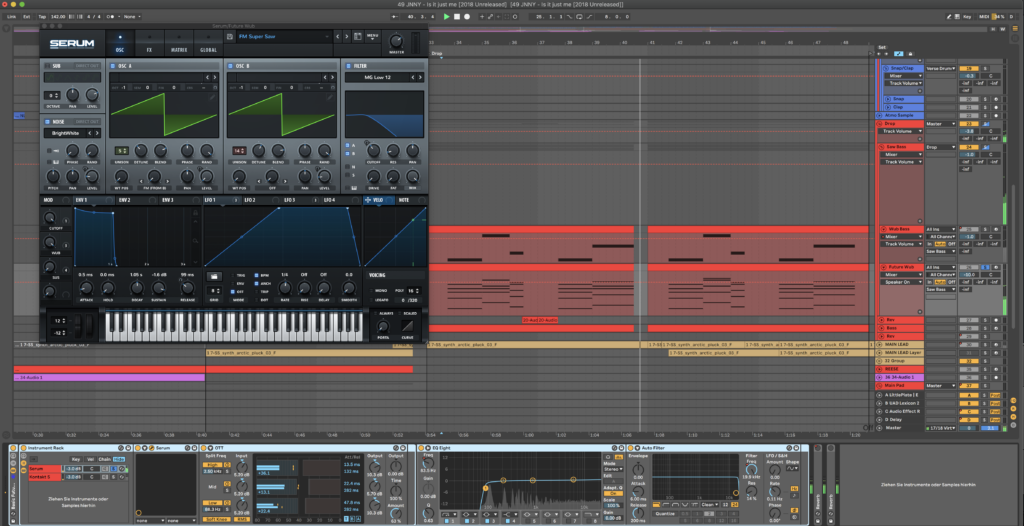The width and height of the screenshot is (1024, 526).
Task: Click the Serum MASTER volume knob
Action: pos(396,41)
